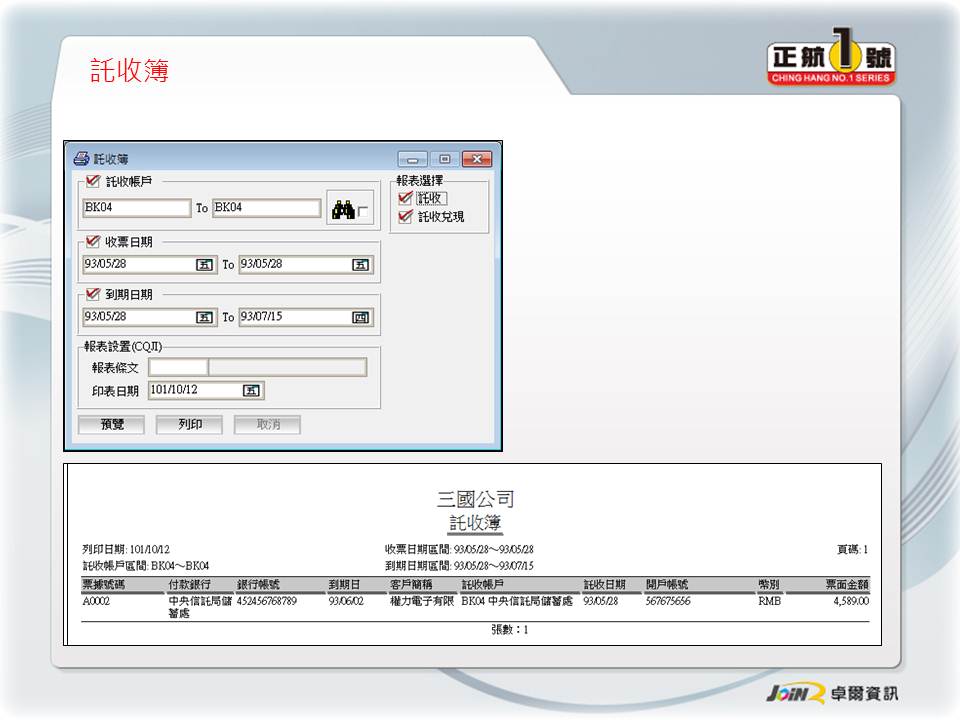Toggle the 收票日期 checkbox

tap(93, 241)
